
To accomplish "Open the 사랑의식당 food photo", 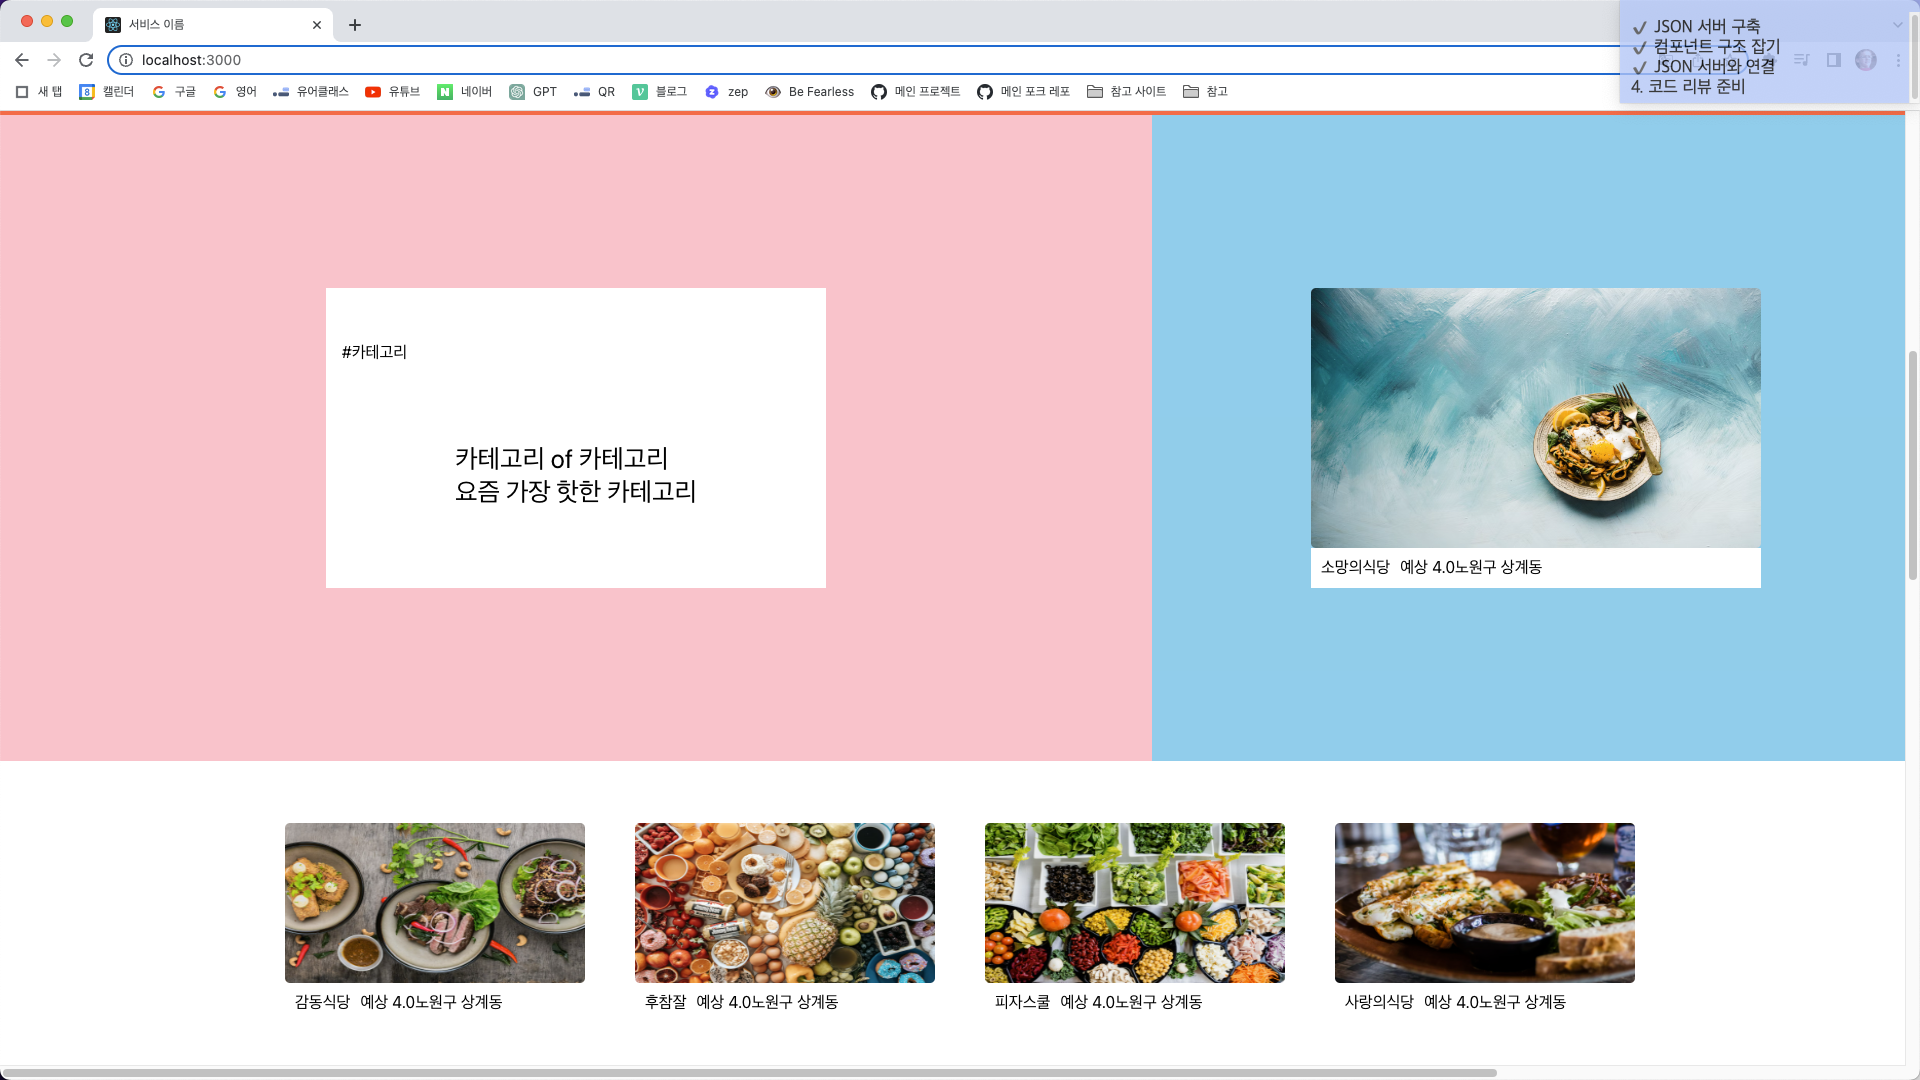I will click(1485, 903).
